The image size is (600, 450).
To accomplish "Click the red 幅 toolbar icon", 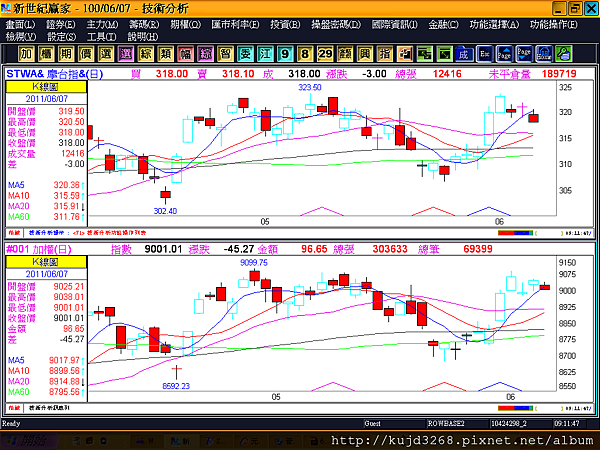I will pos(185,54).
